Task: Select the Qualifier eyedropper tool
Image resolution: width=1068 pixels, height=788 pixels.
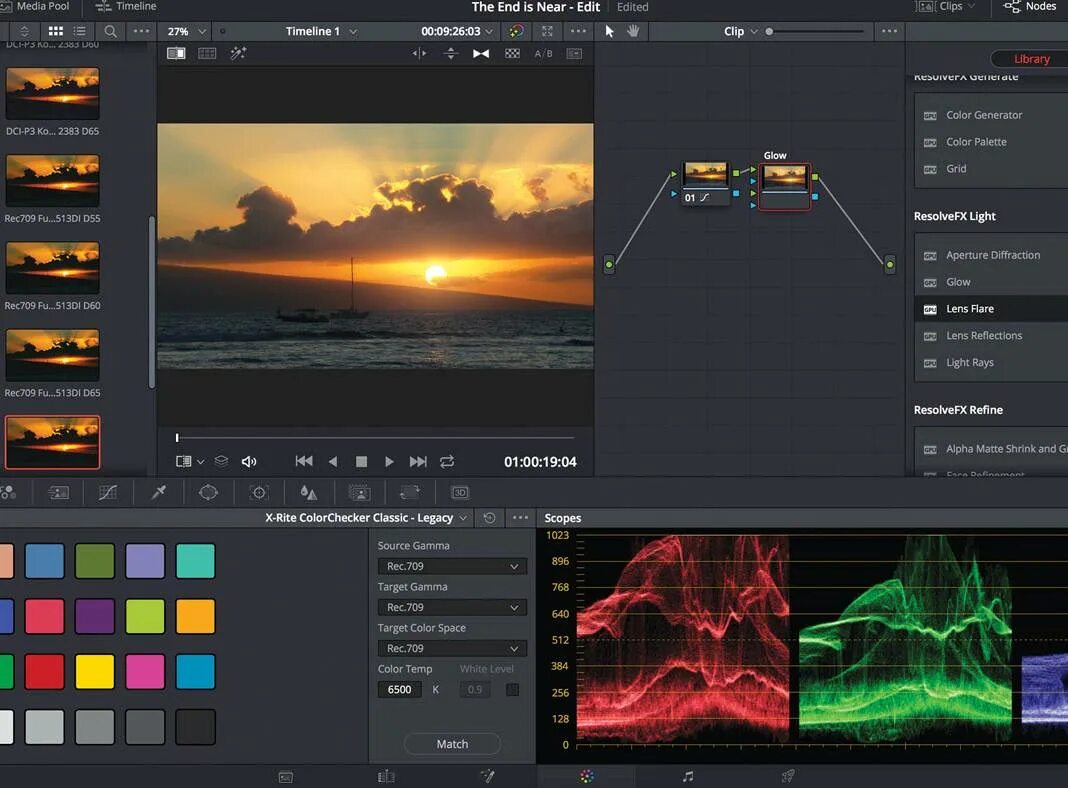Action: (x=158, y=492)
